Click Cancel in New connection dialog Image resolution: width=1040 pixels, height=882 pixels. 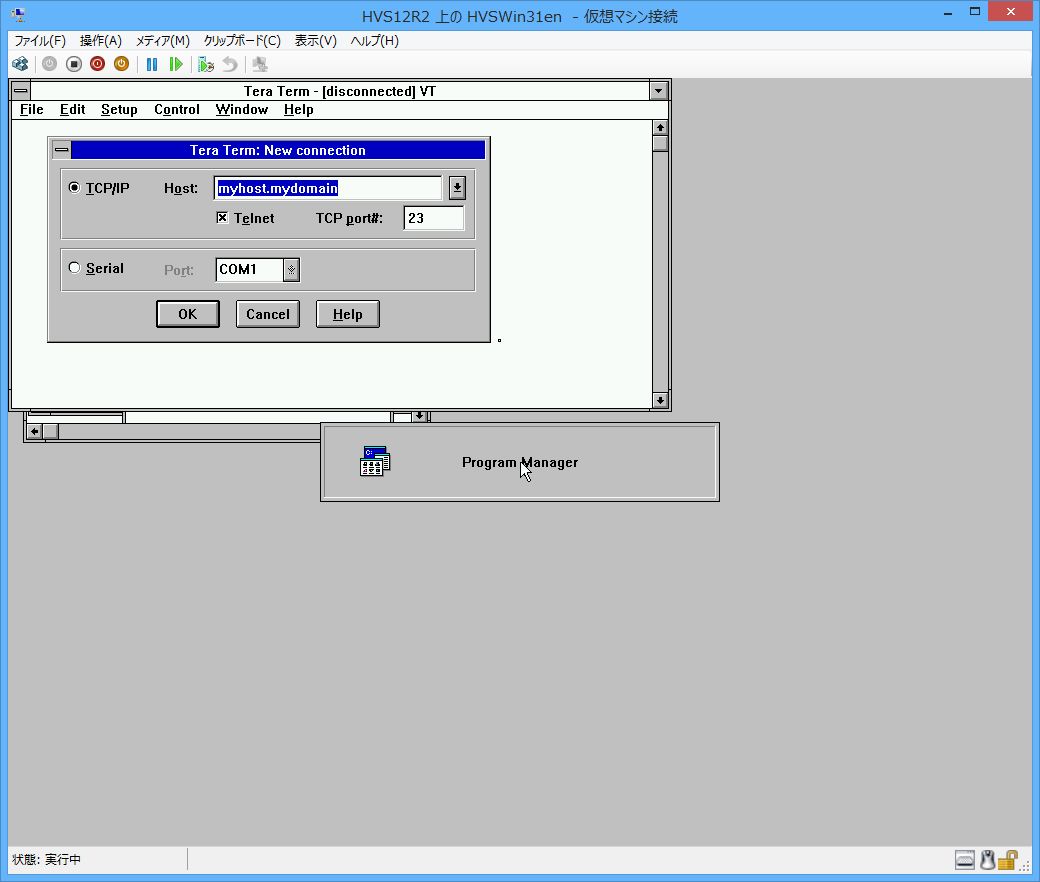point(268,314)
